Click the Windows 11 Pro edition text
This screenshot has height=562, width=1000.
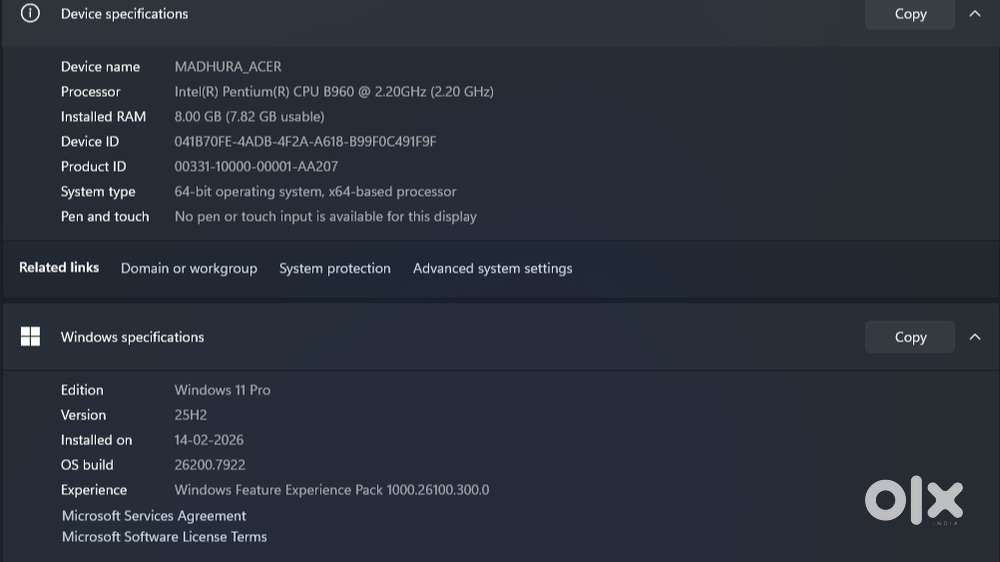(x=223, y=390)
